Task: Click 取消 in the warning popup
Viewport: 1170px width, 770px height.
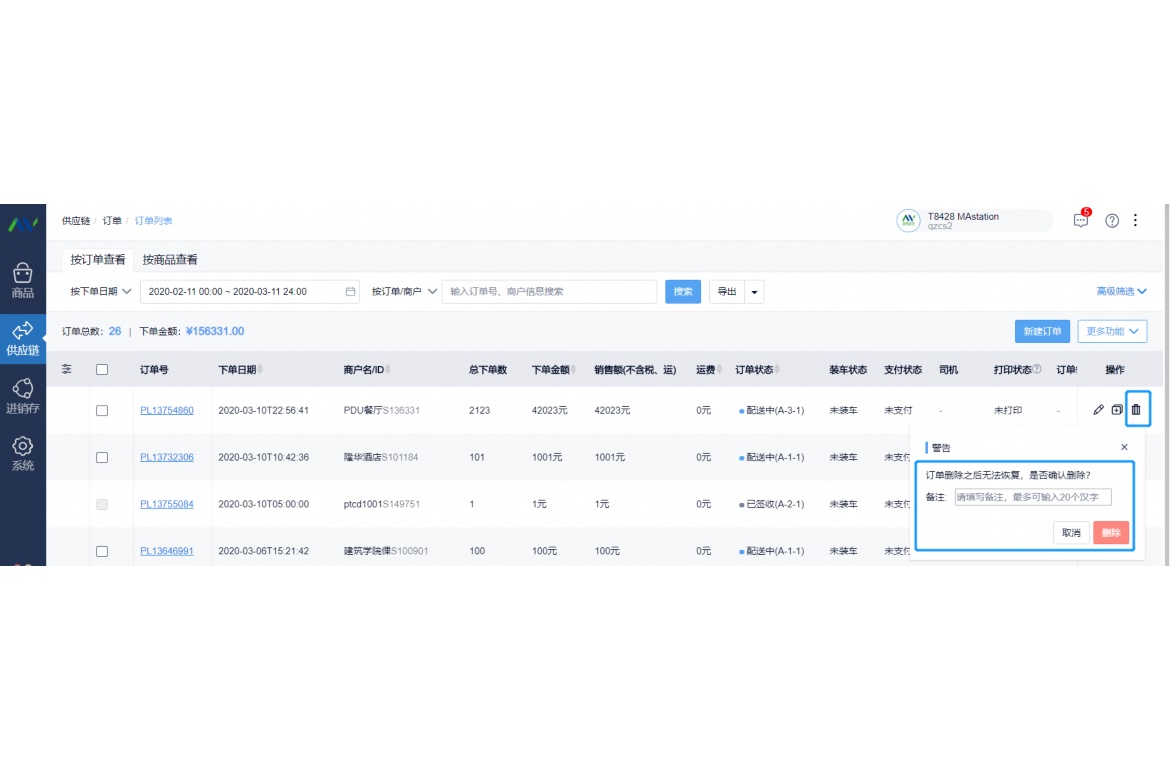Action: tap(1071, 533)
